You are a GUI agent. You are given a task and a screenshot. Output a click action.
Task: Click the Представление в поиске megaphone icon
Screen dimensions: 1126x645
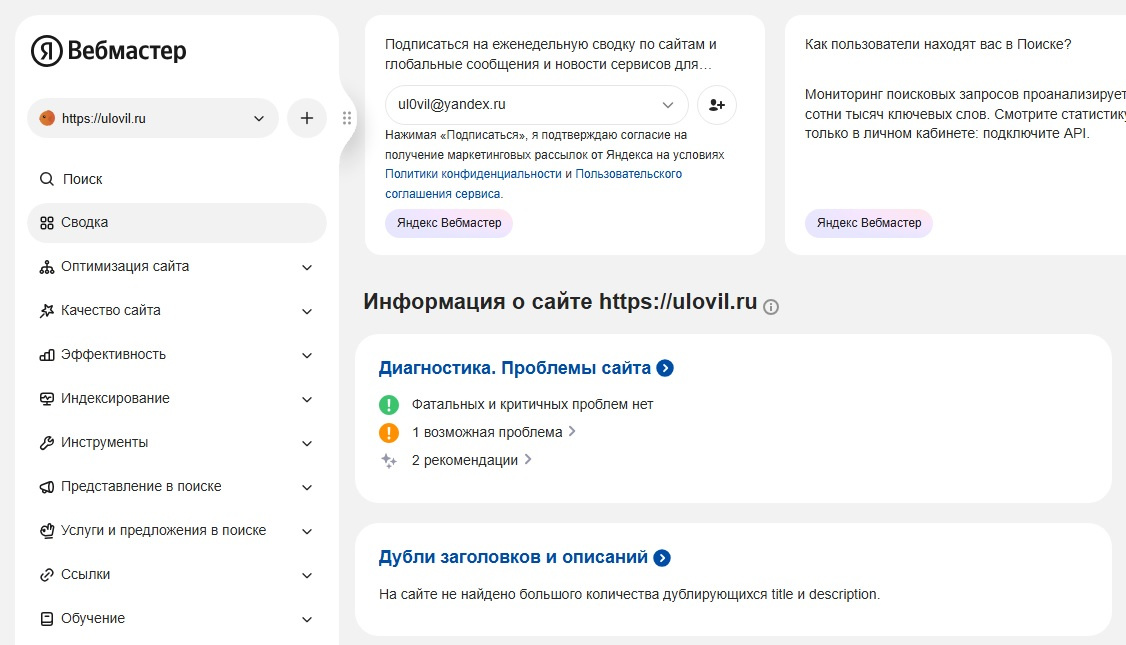[x=47, y=487]
